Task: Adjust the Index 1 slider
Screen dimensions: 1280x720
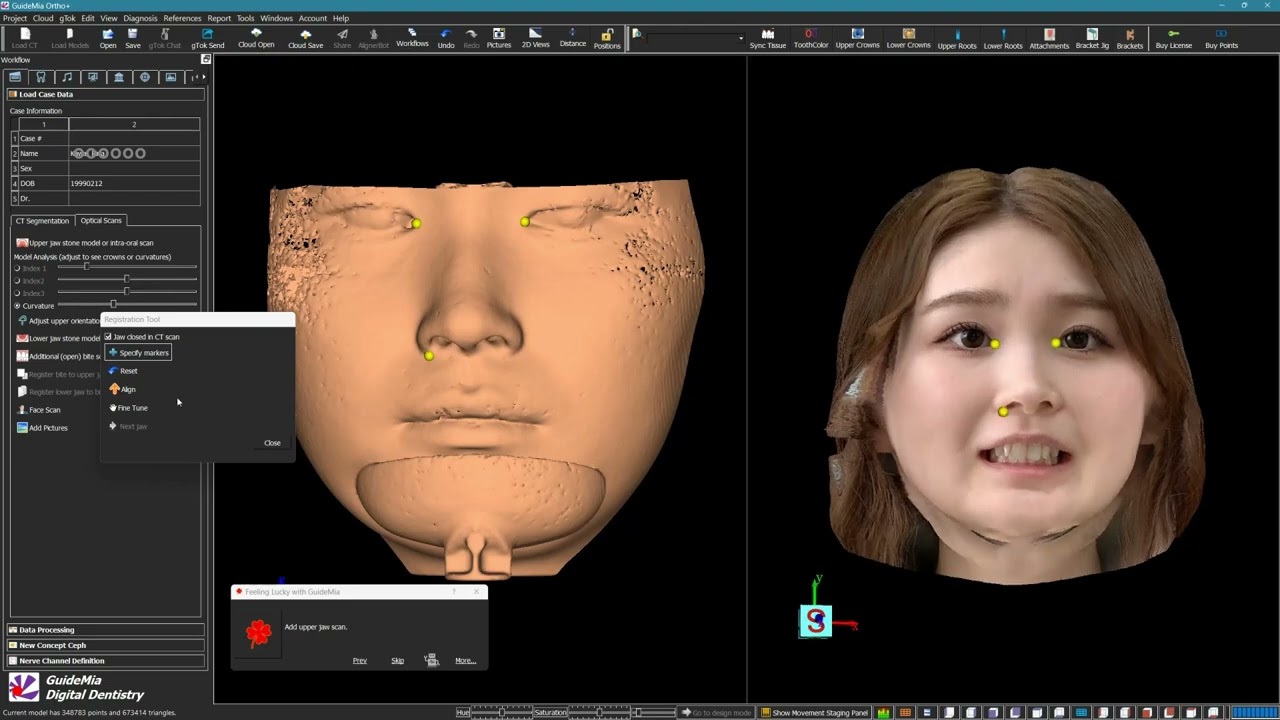Action: (x=127, y=267)
